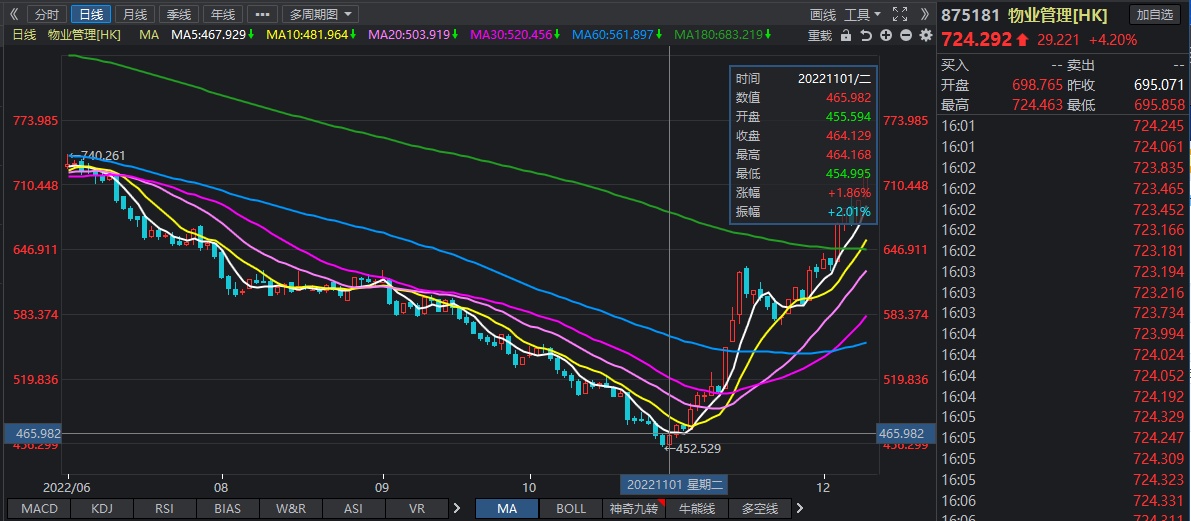Enter fullscreen chart mode
The height and width of the screenshot is (521, 1191).
900,14
